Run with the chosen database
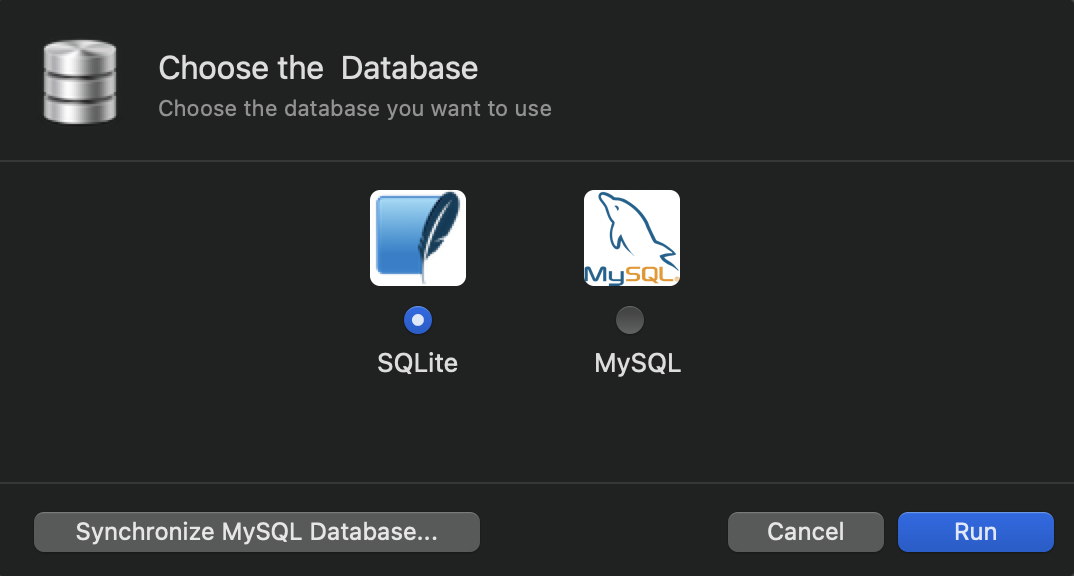This screenshot has width=1074, height=576. (x=975, y=532)
